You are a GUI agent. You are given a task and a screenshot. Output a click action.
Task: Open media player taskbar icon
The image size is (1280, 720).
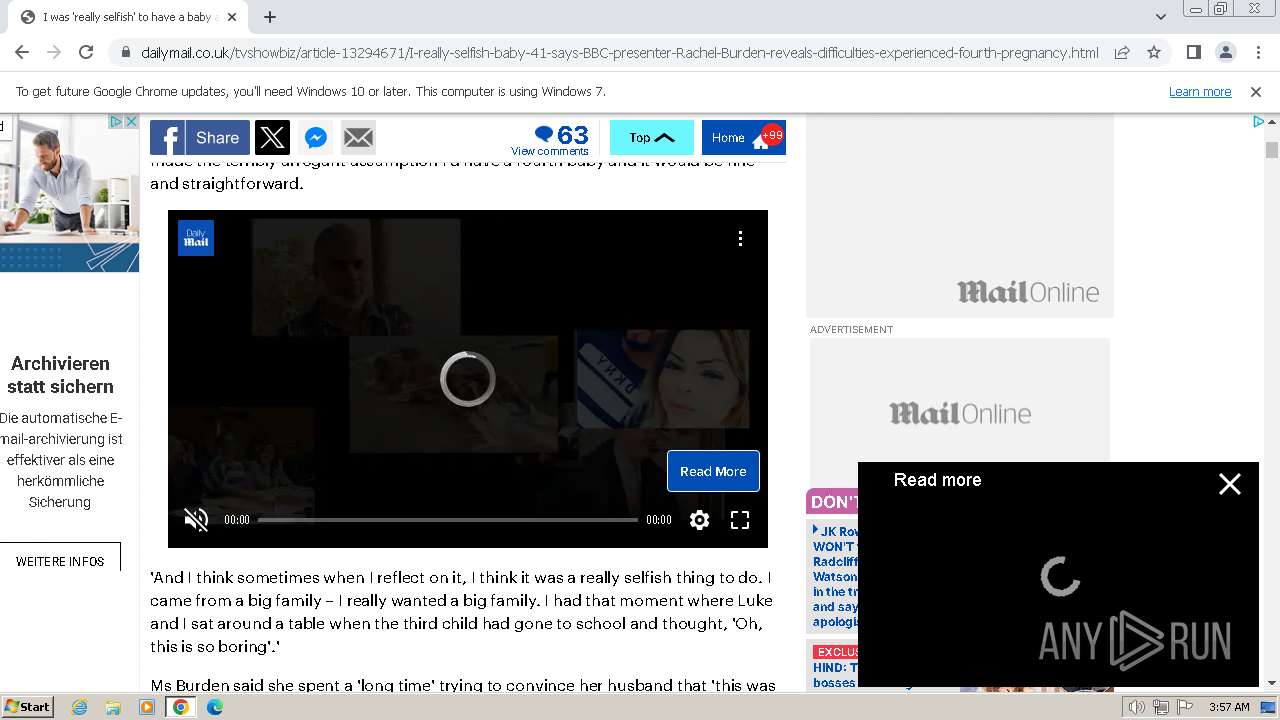tap(147, 707)
